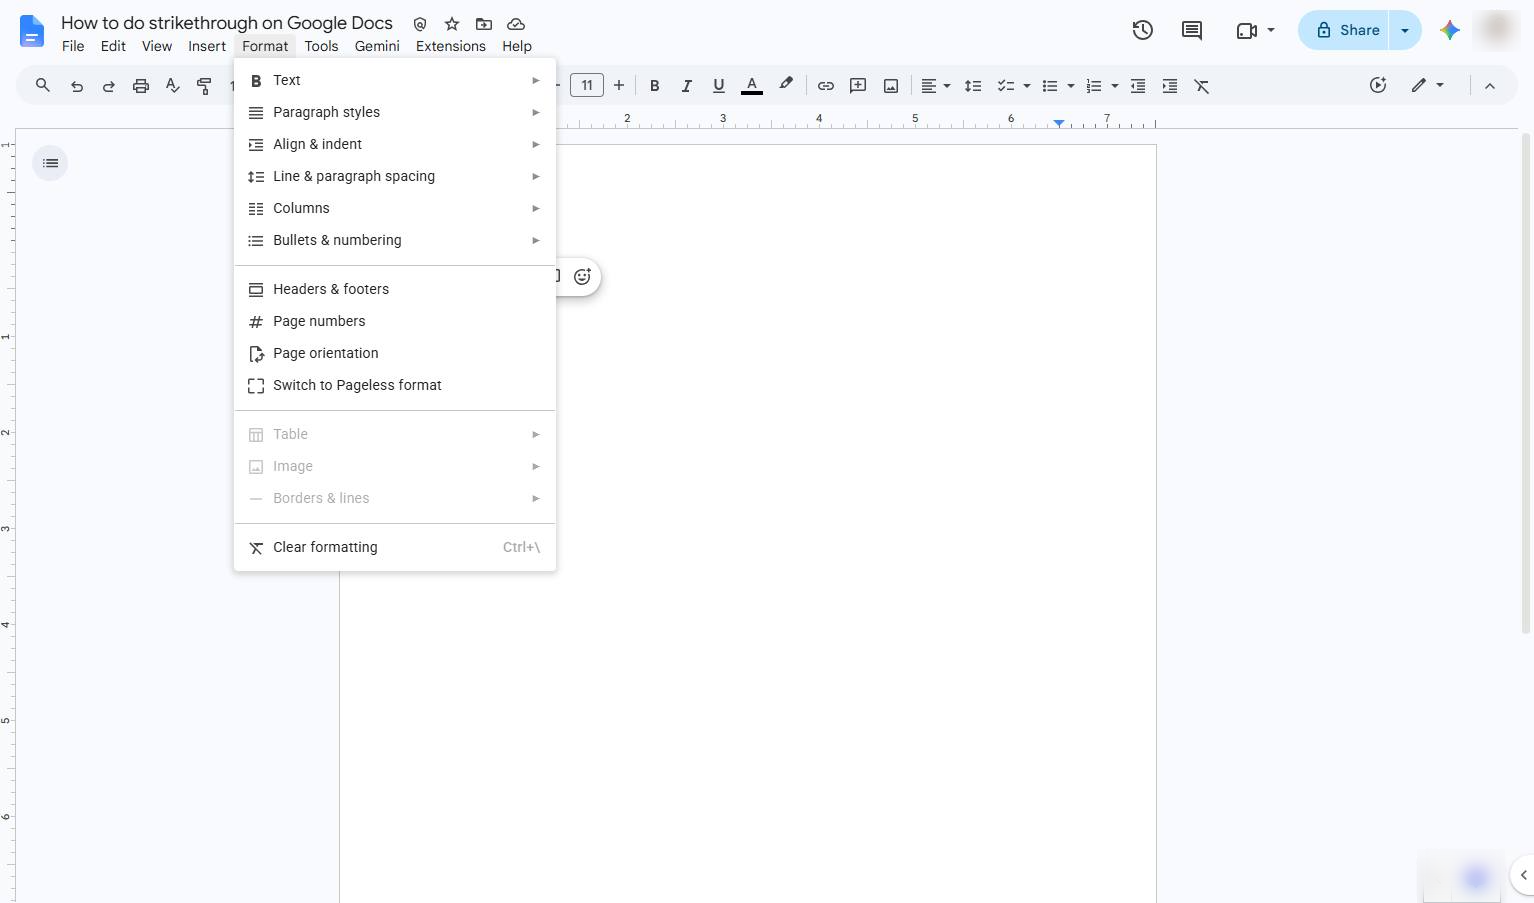Show the side panel arrow
The width and height of the screenshot is (1534, 903).
[x=1523, y=875]
